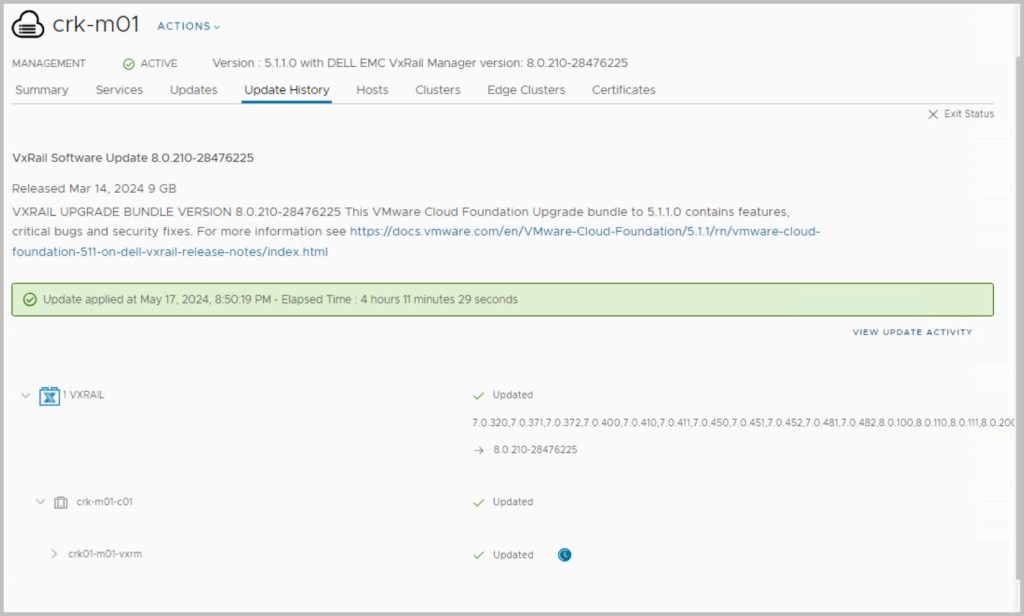Click the cluster icon for crk-m01-c01
Image resolution: width=1024 pixels, height=616 pixels.
coord(61,502)
